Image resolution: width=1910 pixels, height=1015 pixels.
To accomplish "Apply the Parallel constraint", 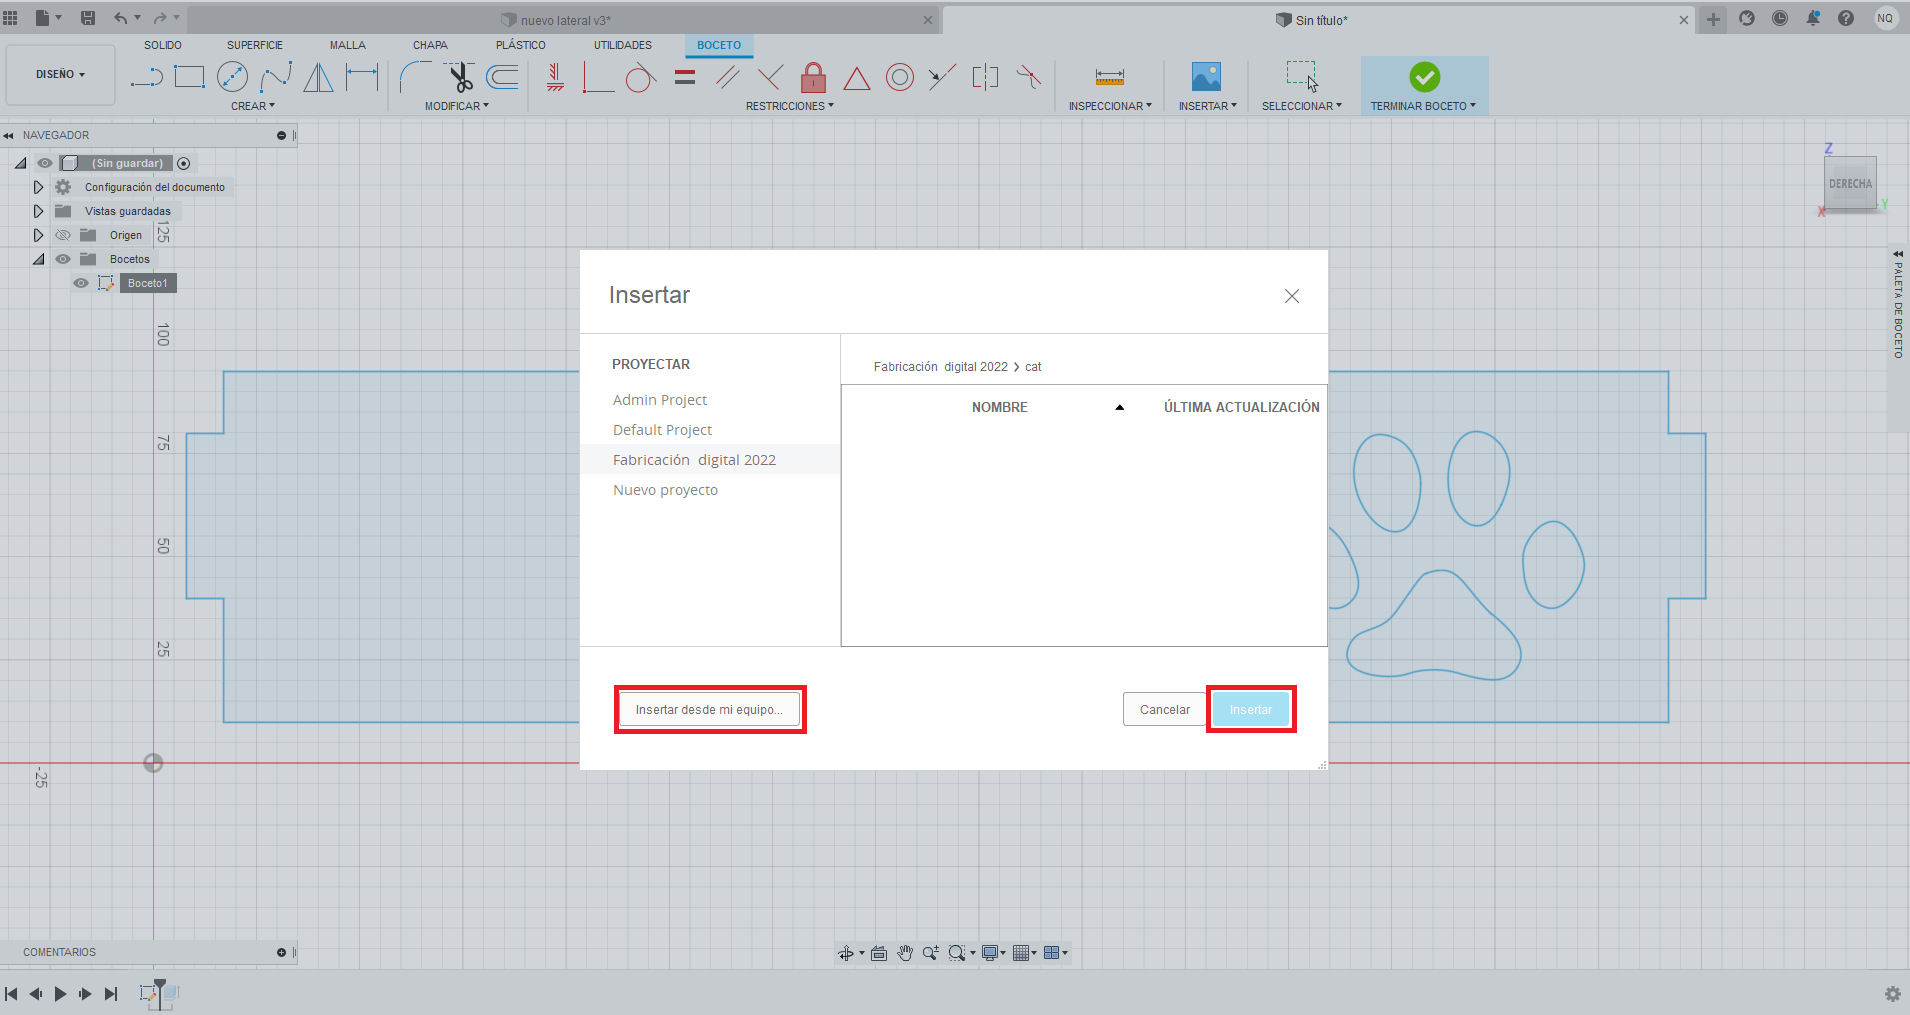I will 728,77.
